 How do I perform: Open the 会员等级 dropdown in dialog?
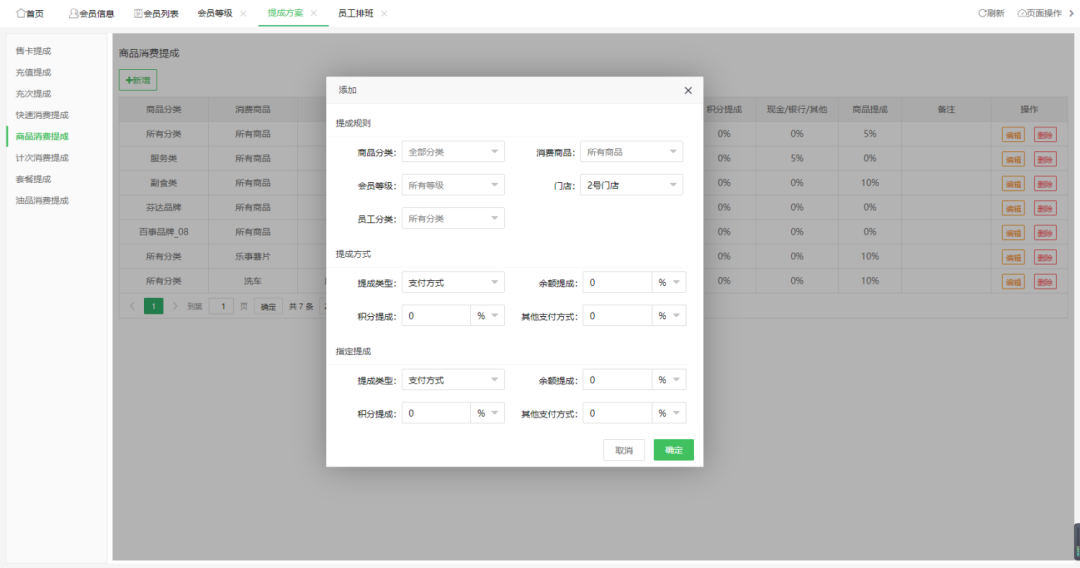point(452,185)
